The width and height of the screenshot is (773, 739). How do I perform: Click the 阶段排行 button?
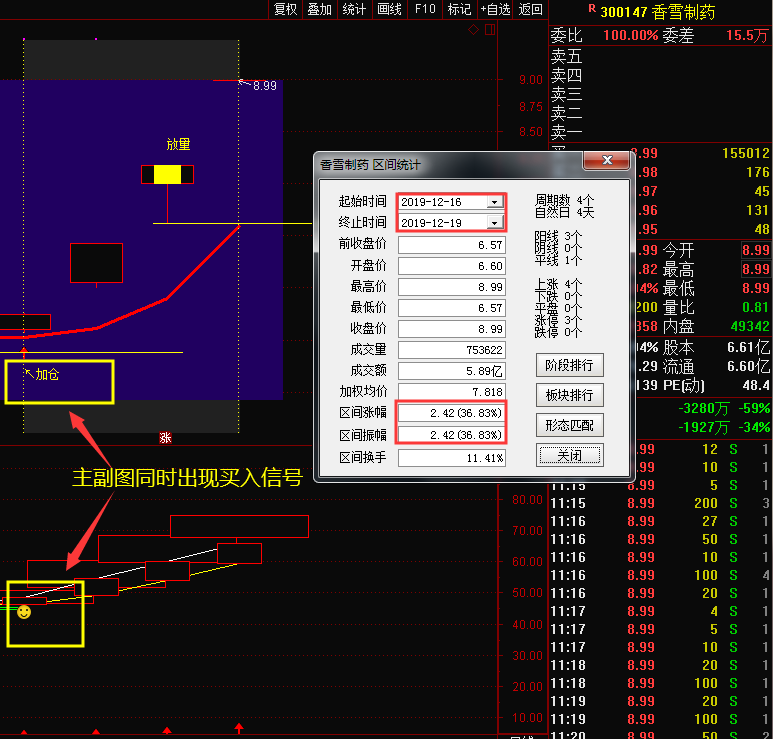(570, 364)
